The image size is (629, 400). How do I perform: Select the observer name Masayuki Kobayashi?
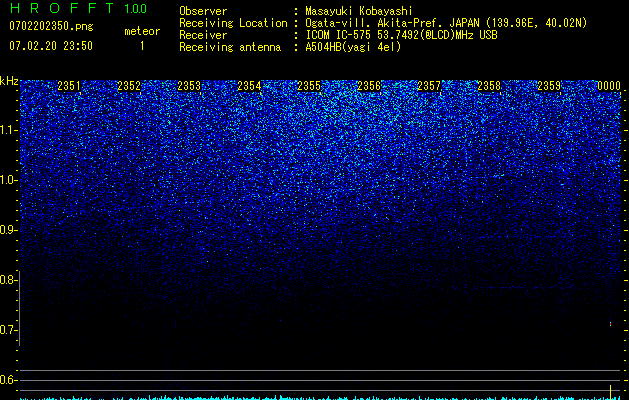click(359, 11)
